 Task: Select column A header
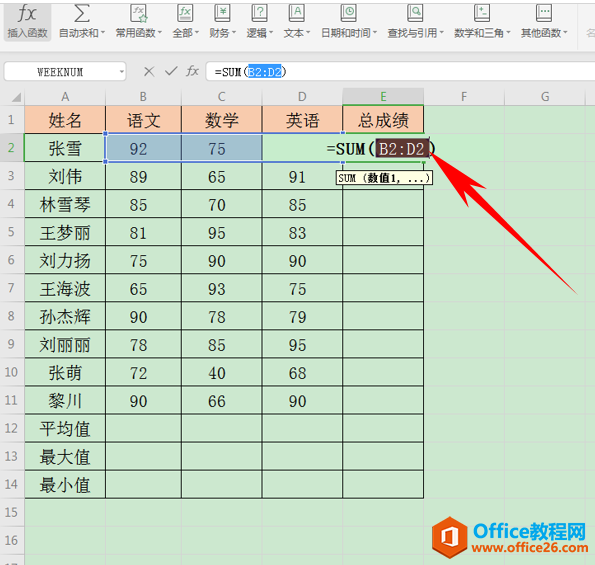click(65, 97)
